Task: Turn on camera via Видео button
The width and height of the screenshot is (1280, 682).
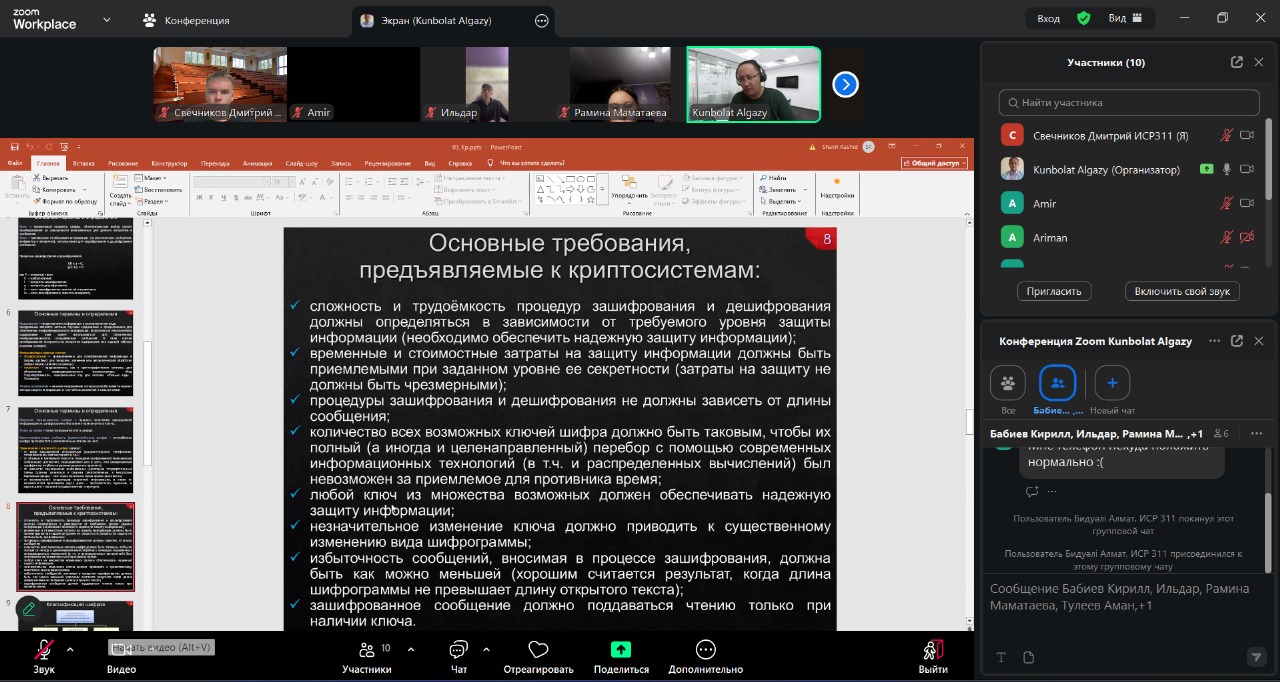Action: click(121, 651)
